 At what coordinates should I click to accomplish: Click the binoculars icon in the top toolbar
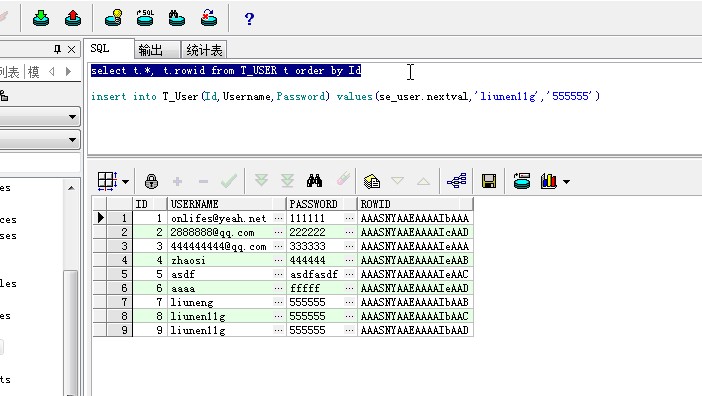[x=177, y=18]
